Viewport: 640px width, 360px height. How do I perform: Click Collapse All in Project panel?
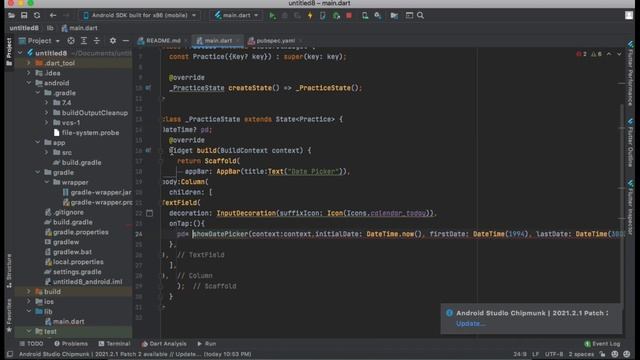pyautogui.click(x=97, y=41)
